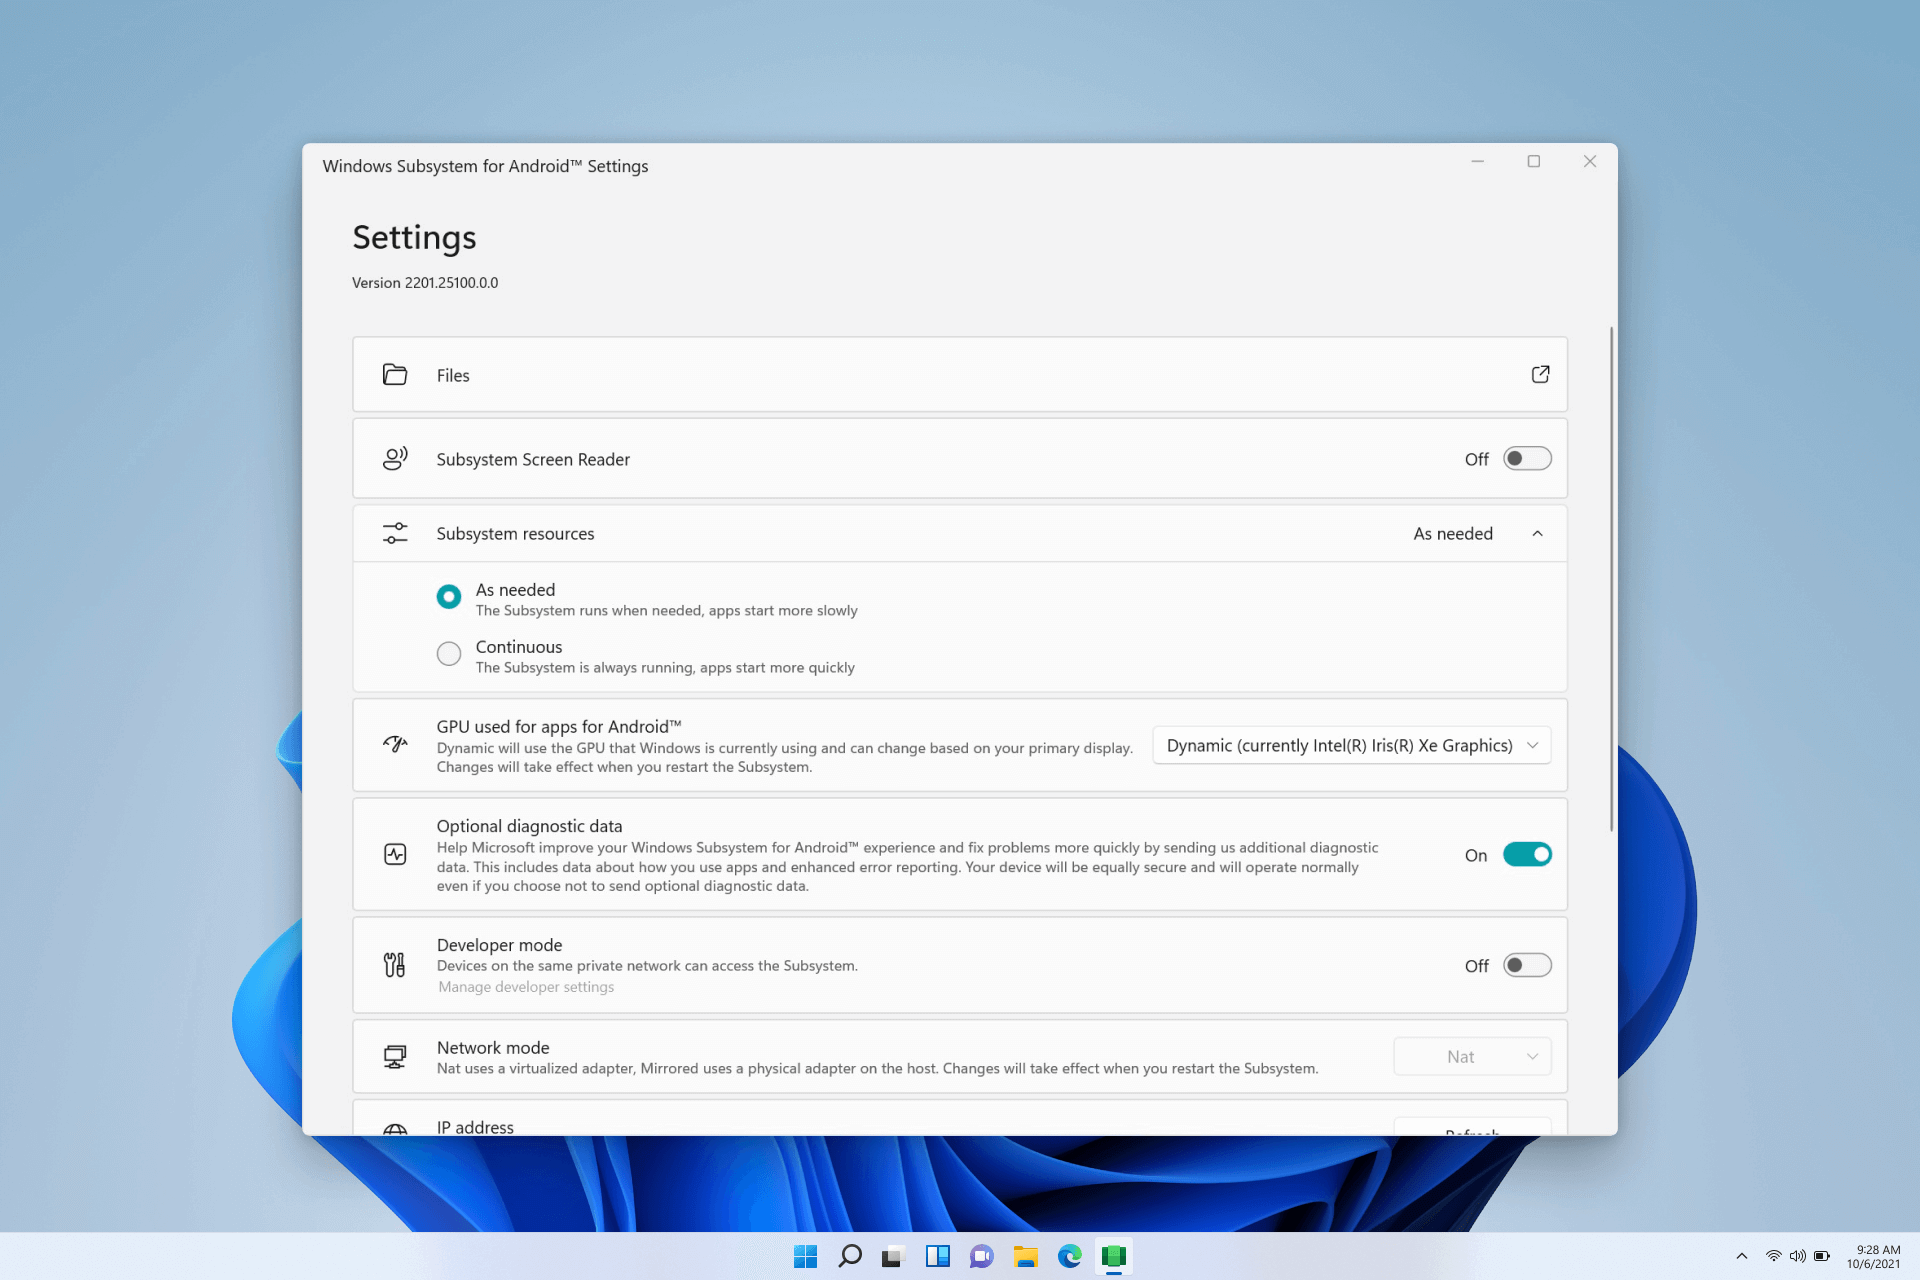Open the GPU selection dropdown
1920x1280 pixels.
(1351, 745)
